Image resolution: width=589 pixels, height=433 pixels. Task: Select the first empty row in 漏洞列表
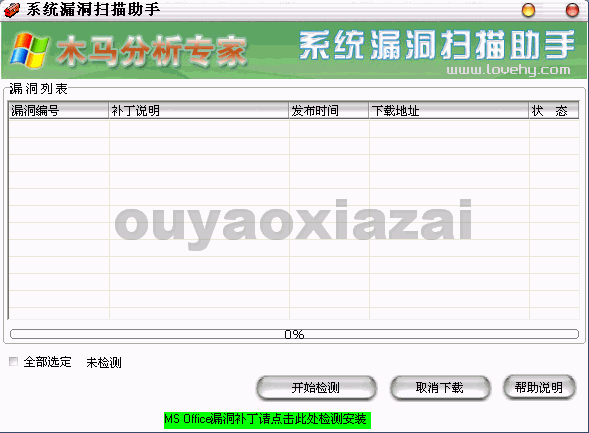294,128
